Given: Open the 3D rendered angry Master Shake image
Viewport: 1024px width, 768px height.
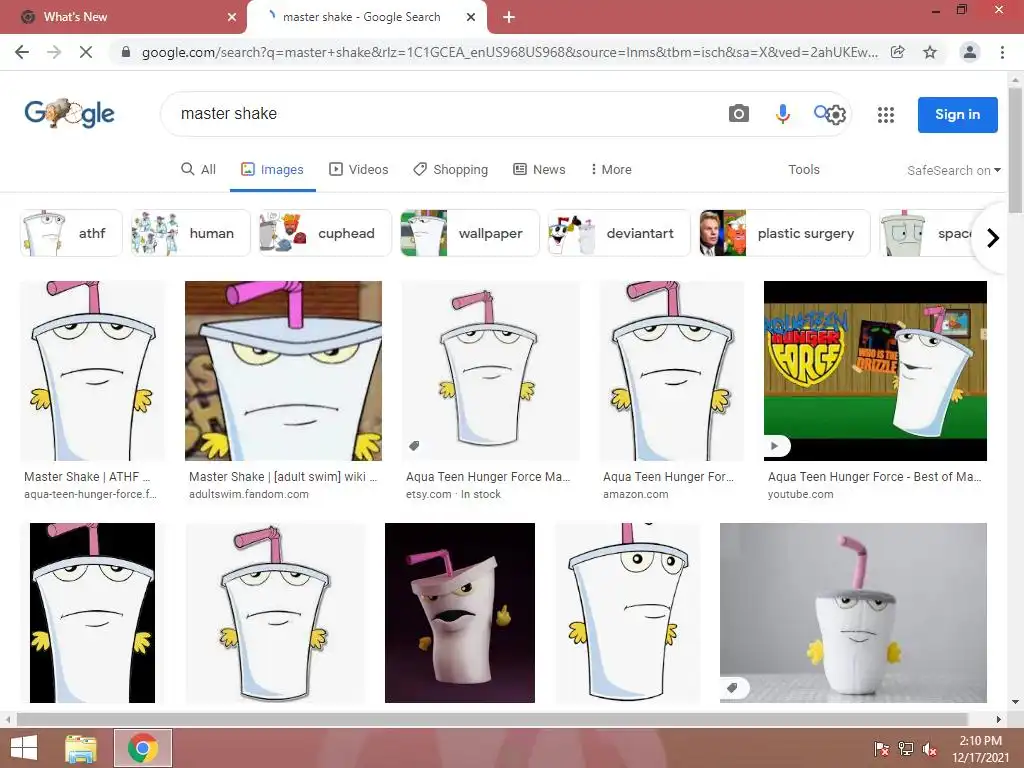Looking at the screenshot, I should pos(460,613).
